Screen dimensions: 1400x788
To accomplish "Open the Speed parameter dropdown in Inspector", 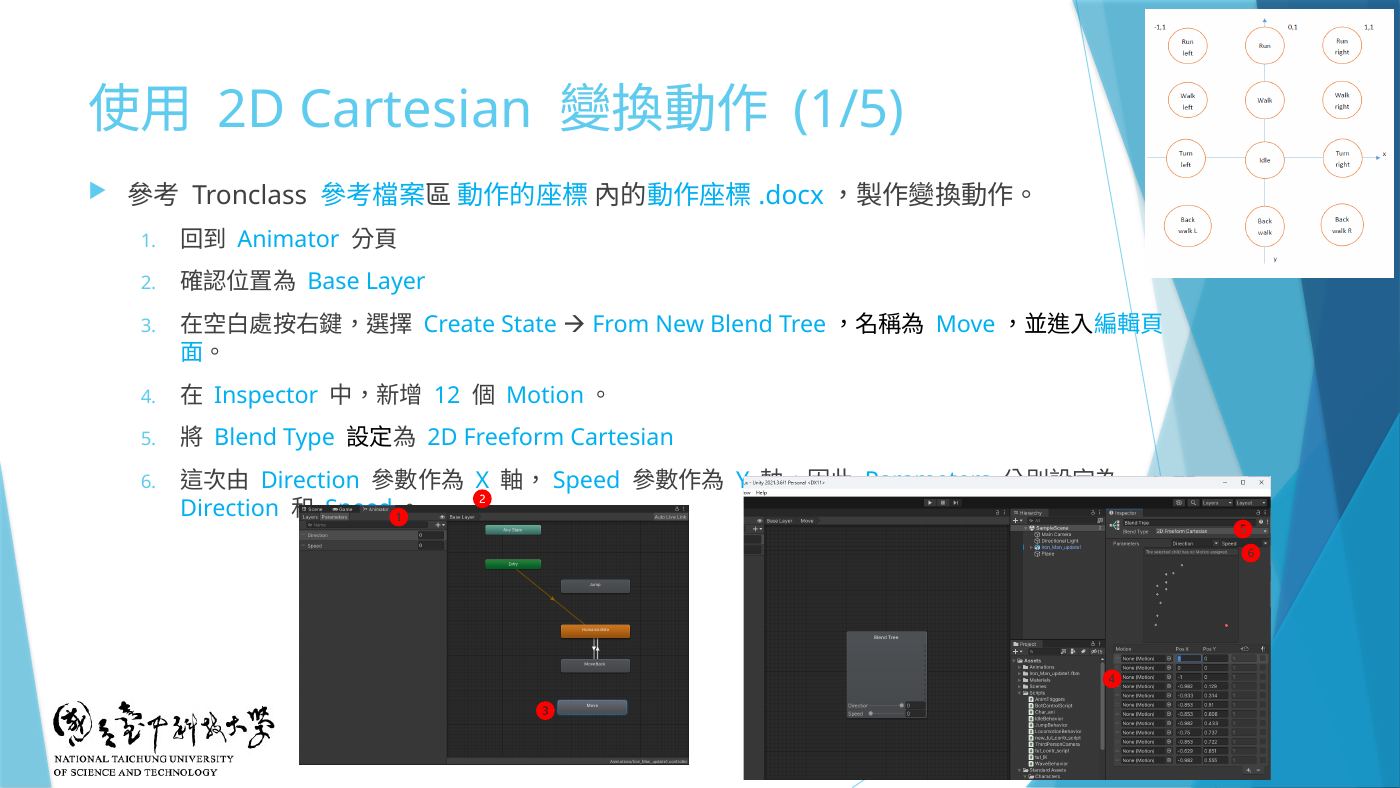I will (x=1244, y=543).
